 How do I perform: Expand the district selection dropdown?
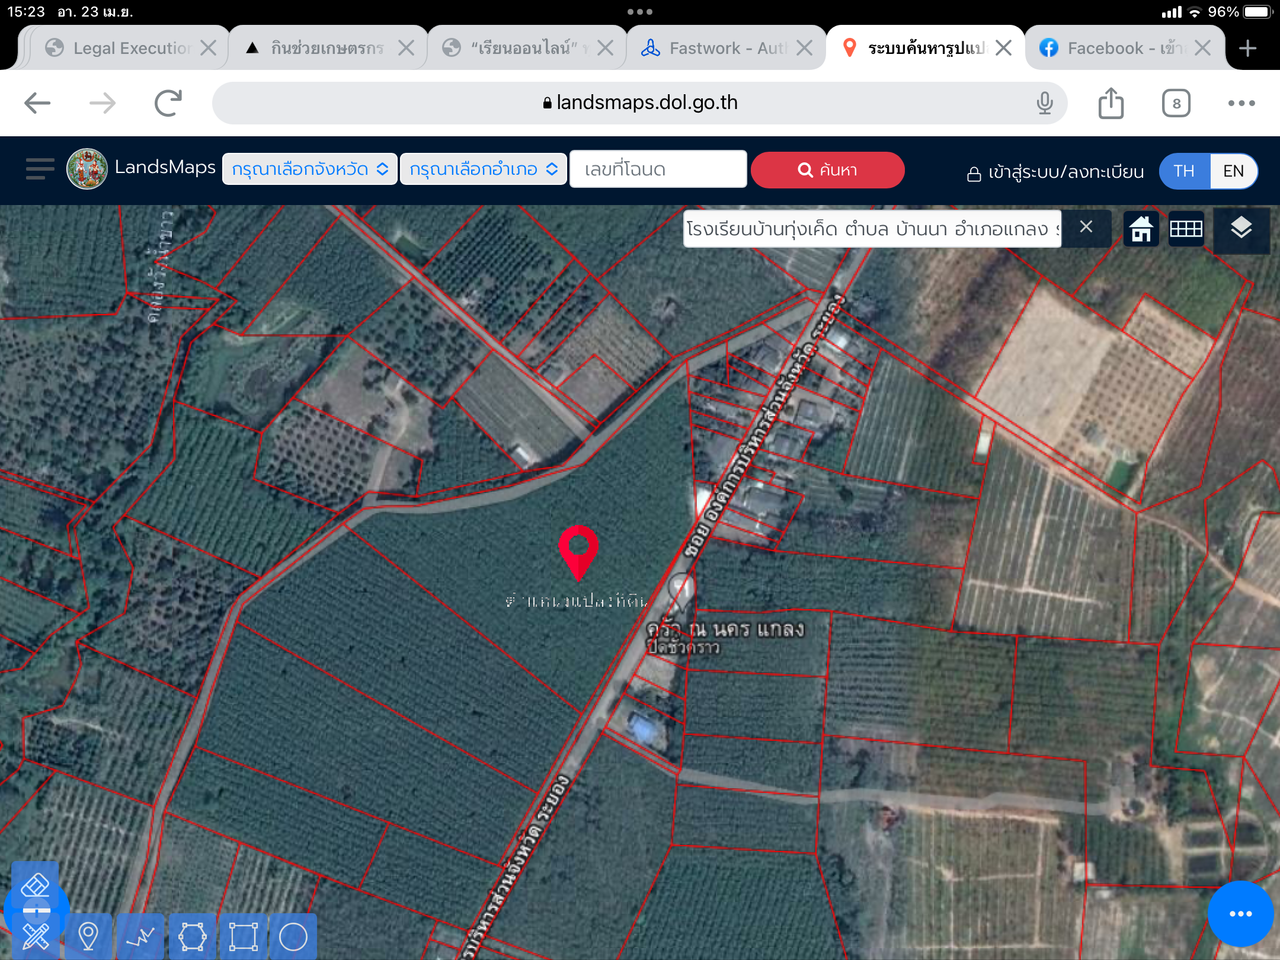483,170
